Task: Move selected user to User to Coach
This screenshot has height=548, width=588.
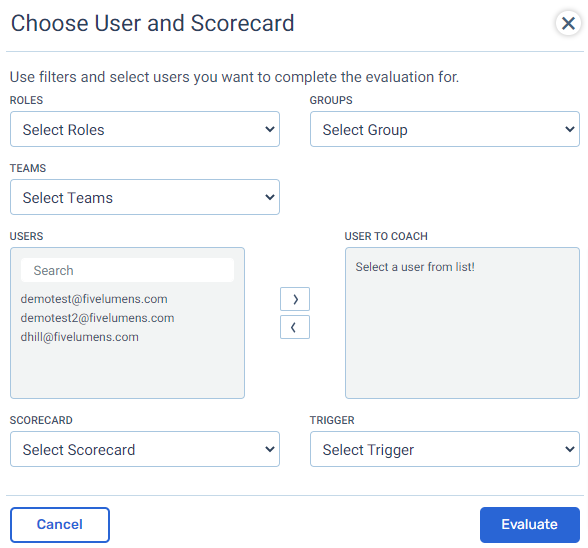Action: click(x=295, y=299)
